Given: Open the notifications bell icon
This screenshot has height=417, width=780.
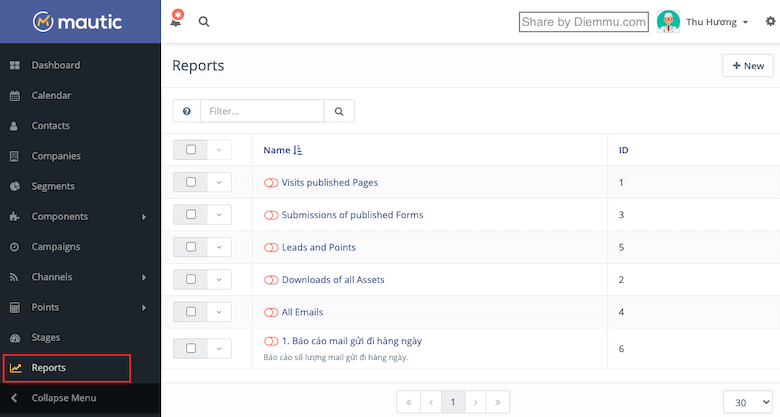Looking at the screenshot, I should [176, 20].
